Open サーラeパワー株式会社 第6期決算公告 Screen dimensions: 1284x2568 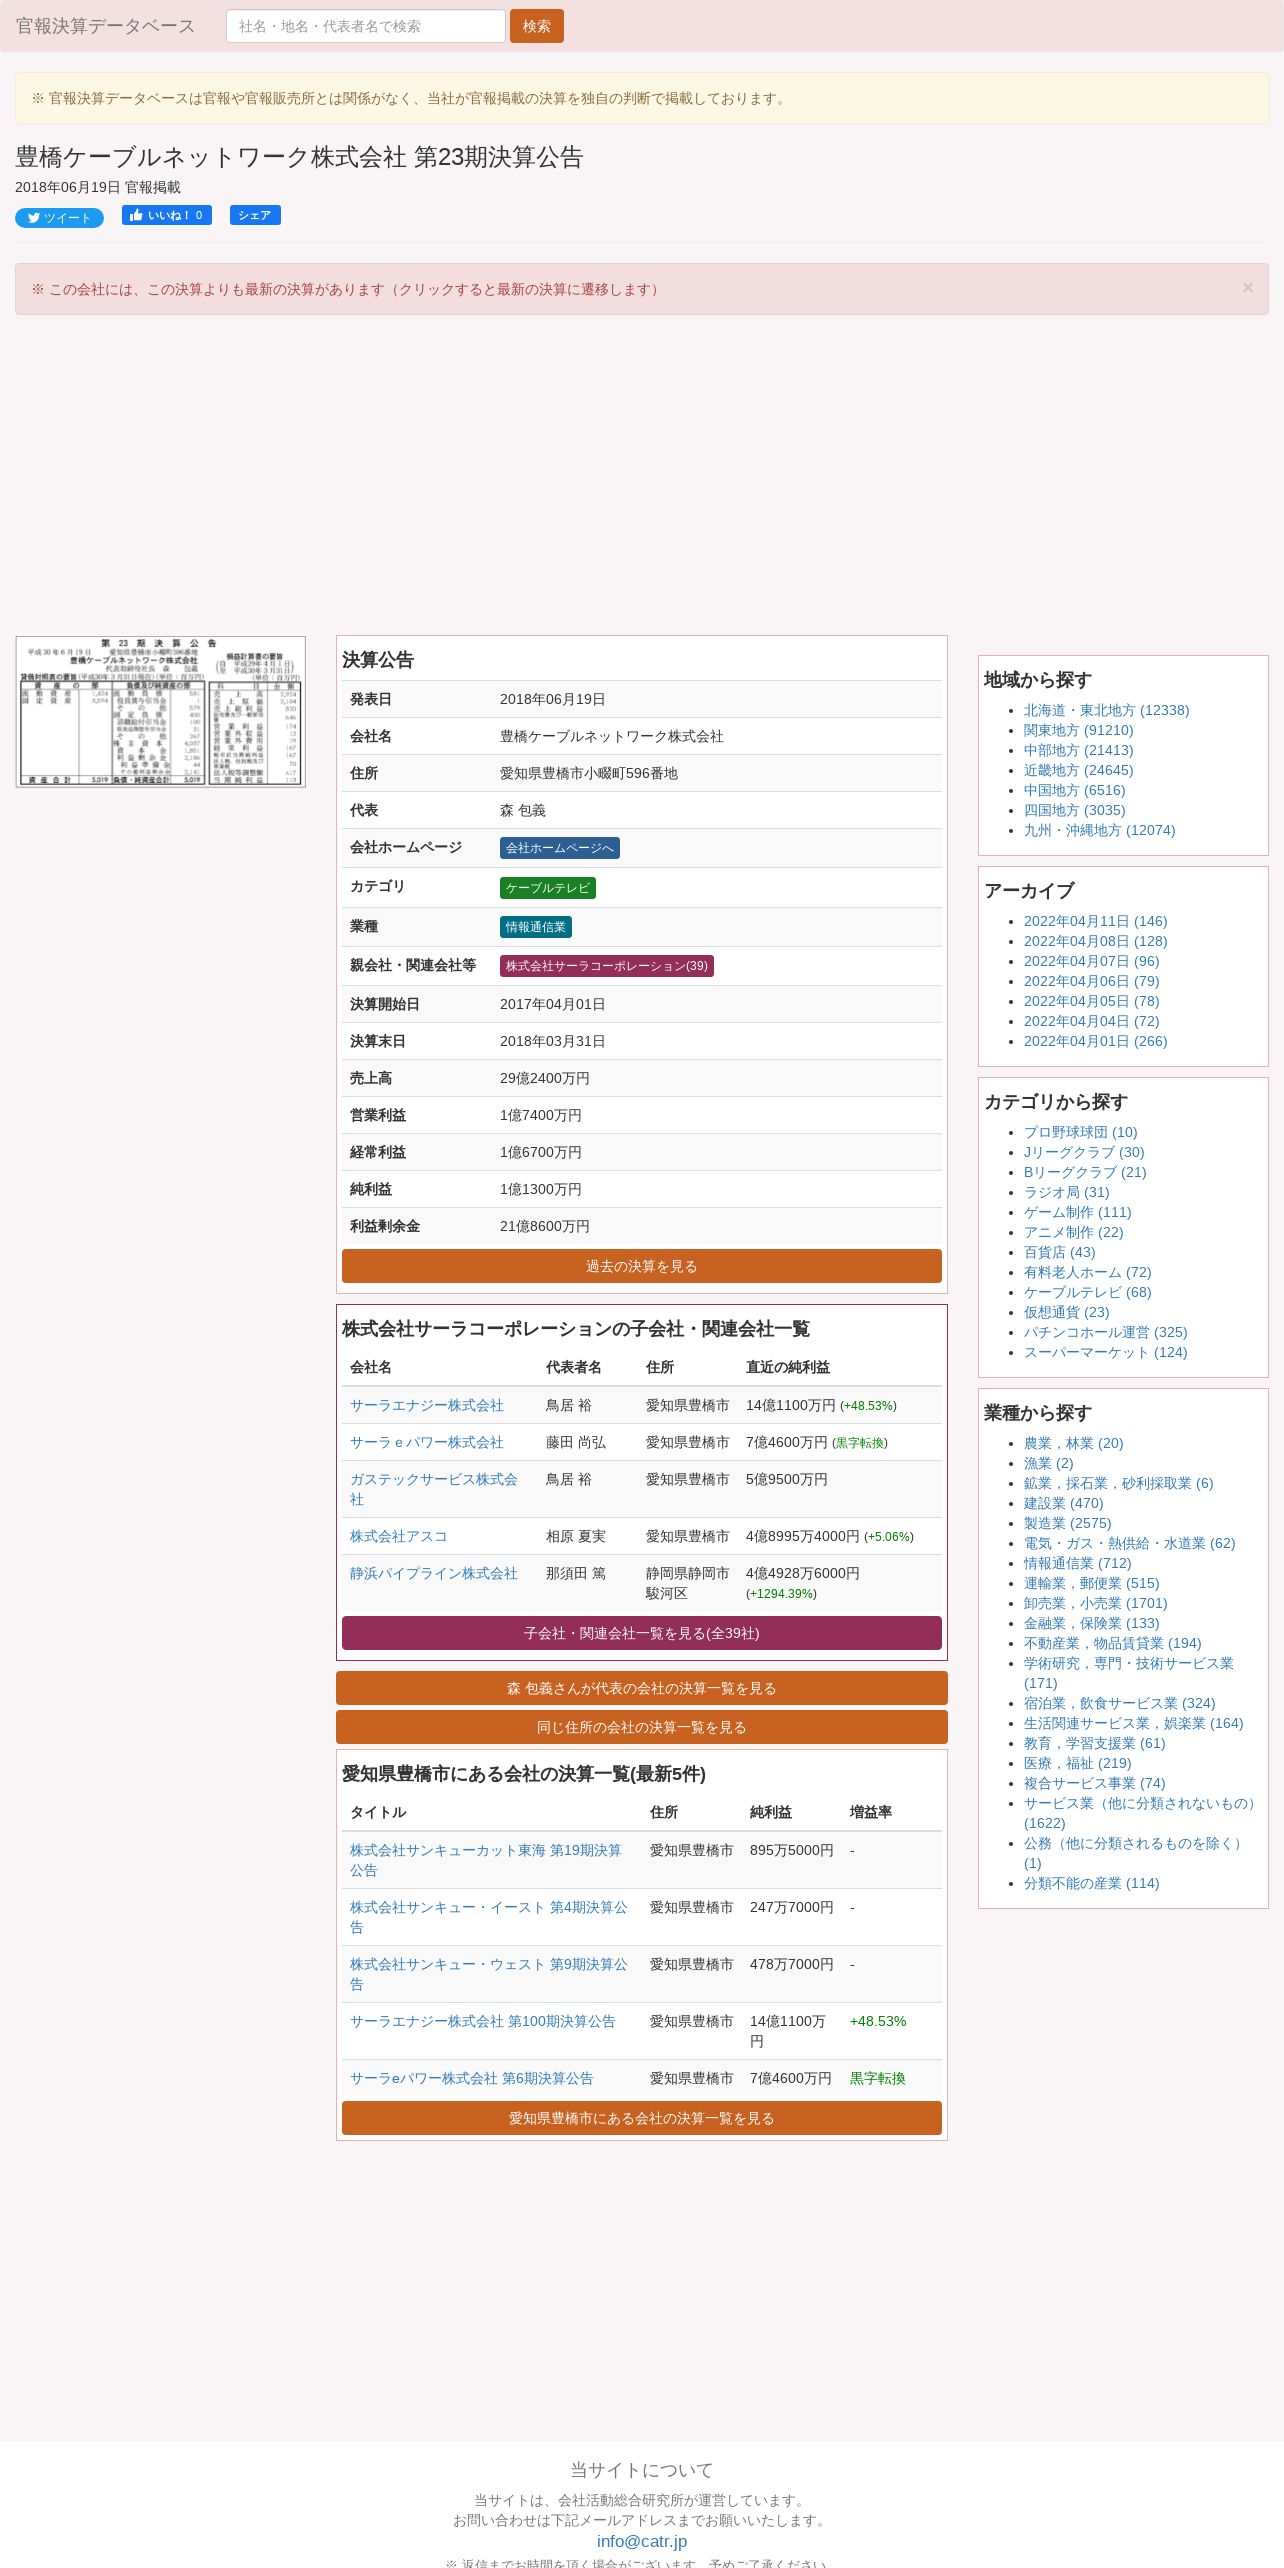472,2078
